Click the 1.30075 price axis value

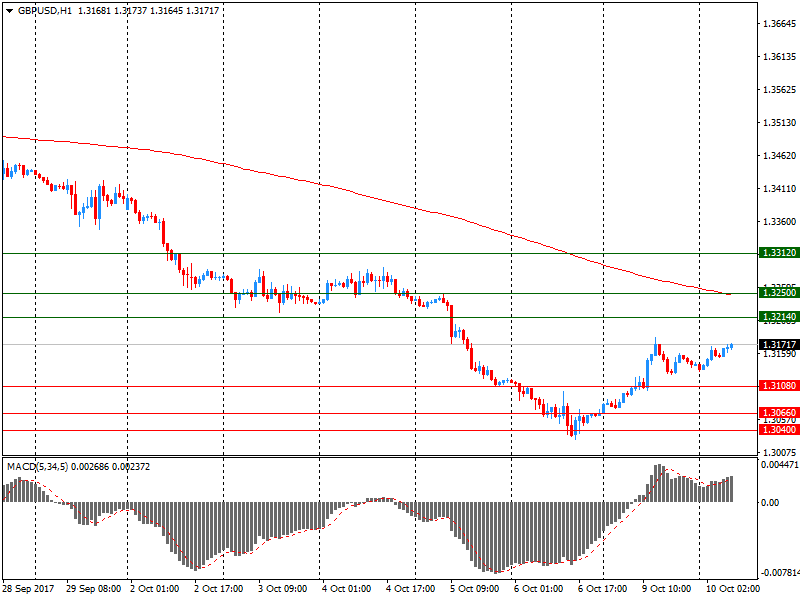click(x=779, y=453)
